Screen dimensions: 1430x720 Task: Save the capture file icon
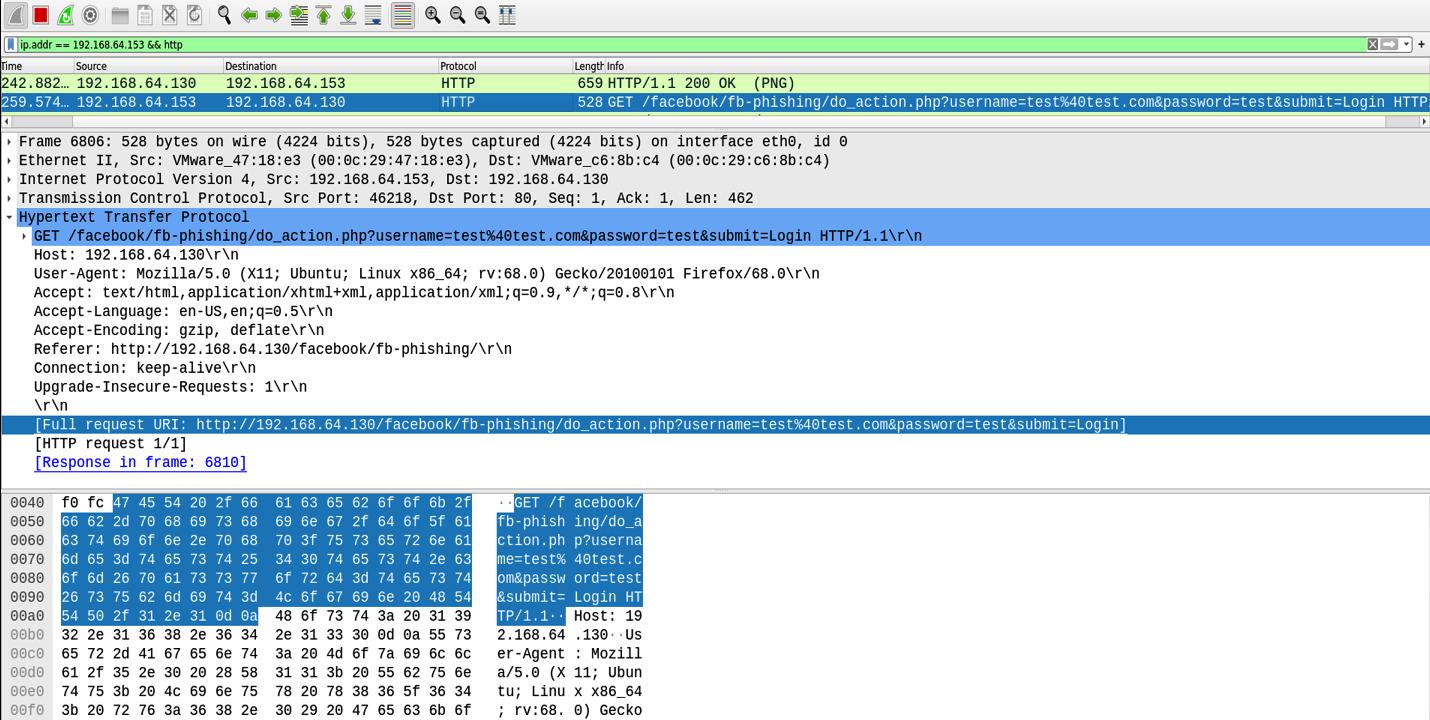pyautogui.click(x=145, y=15)
